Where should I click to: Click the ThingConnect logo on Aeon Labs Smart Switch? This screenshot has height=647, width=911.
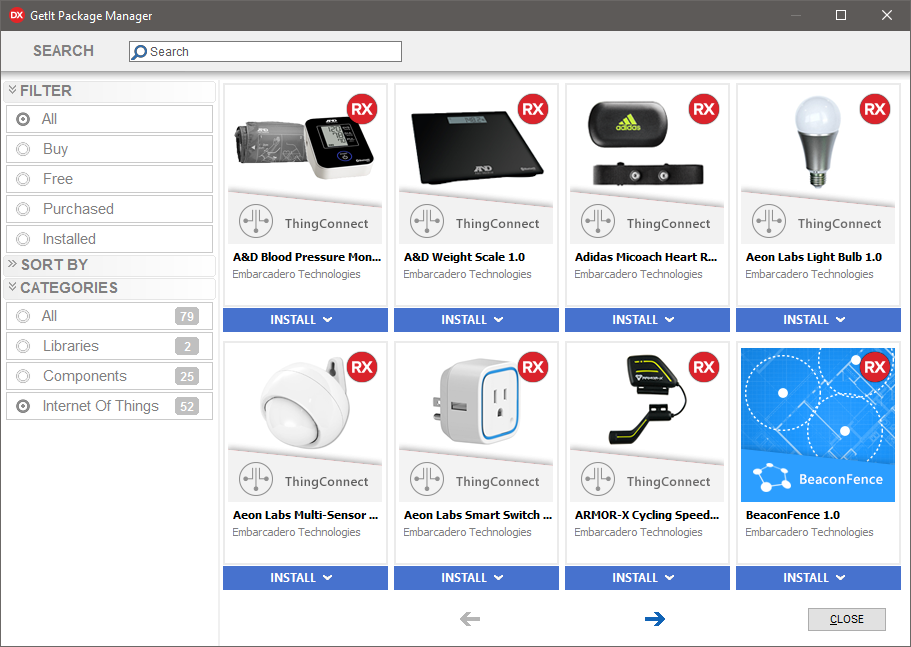pyautogui.click(x=427, y=479)
